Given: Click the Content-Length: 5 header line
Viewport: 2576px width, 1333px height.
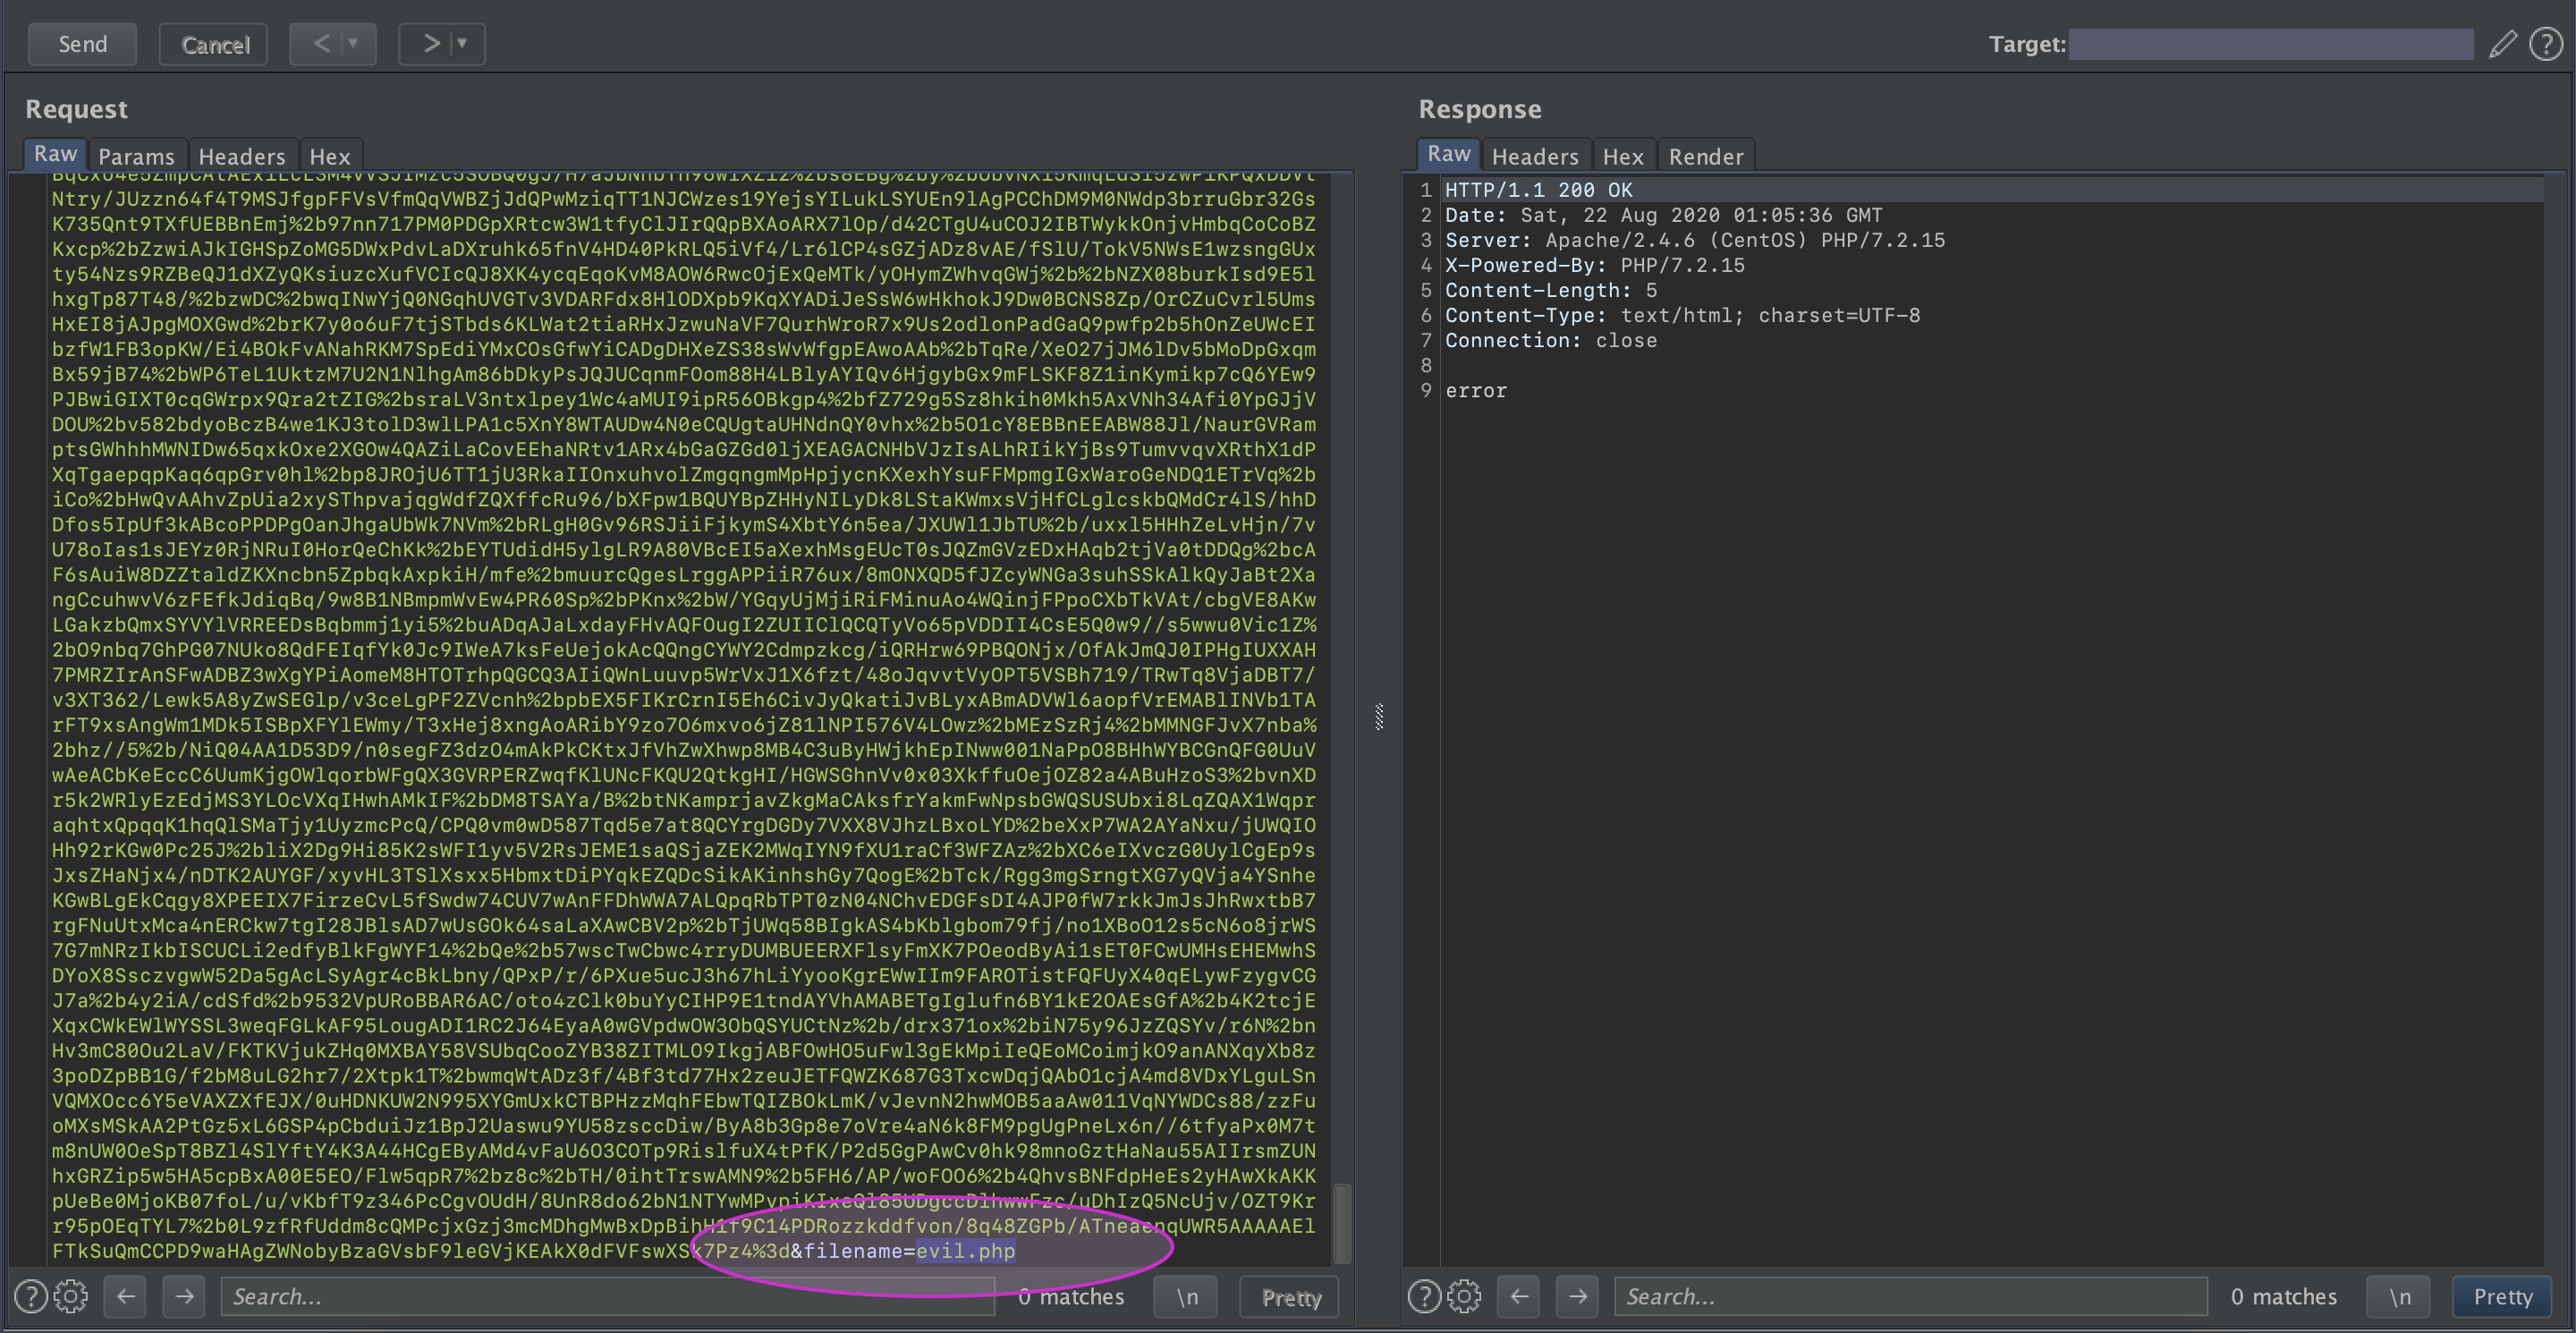Looking at the screenshot, I should pyautogui.click(x=1550, y=290).
